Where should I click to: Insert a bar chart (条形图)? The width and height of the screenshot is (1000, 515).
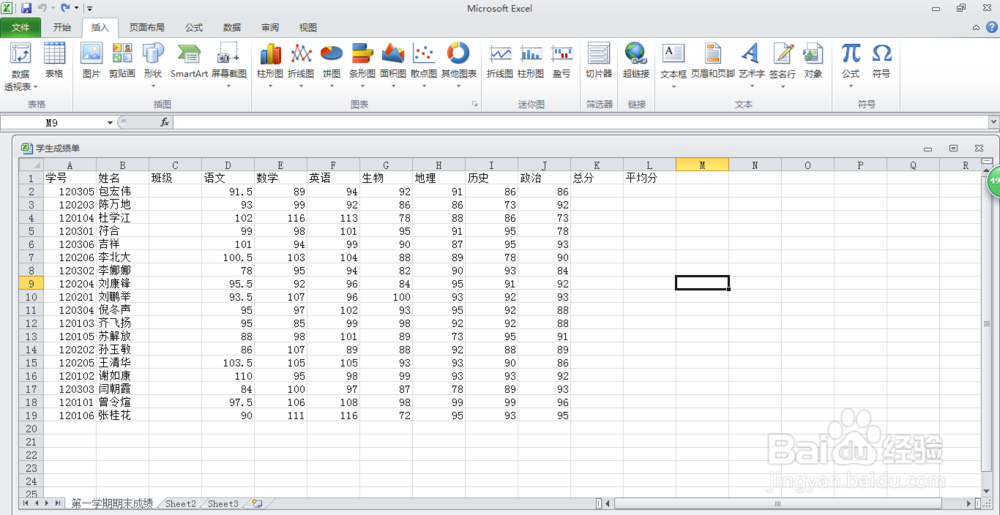point(362,65)
